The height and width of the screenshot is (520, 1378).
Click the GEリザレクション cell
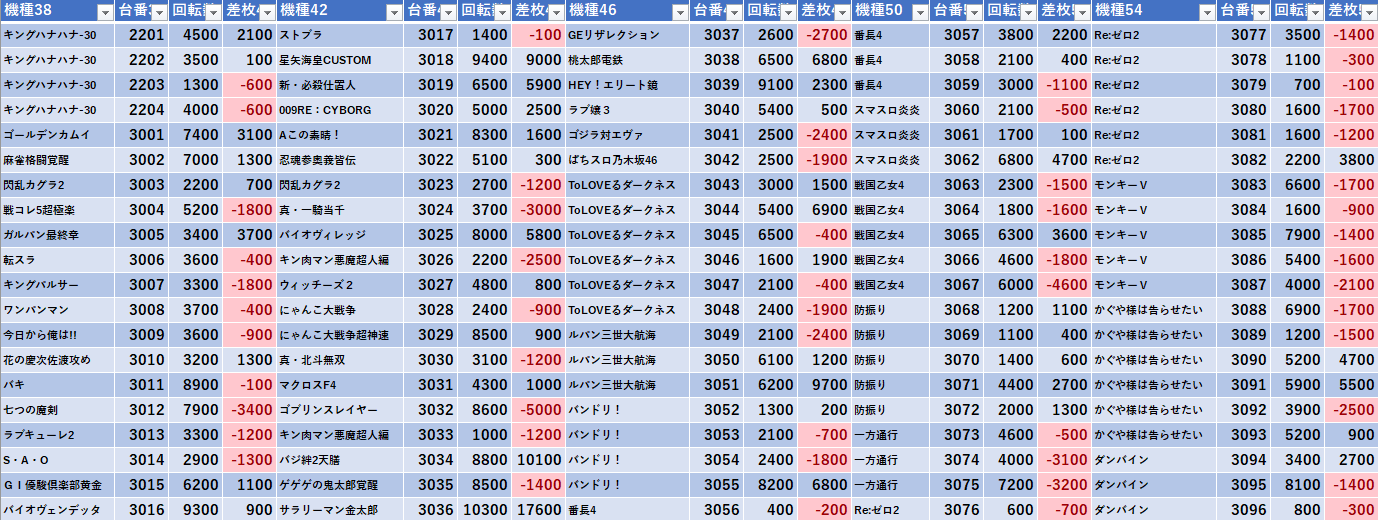click(x=628, y=34)
